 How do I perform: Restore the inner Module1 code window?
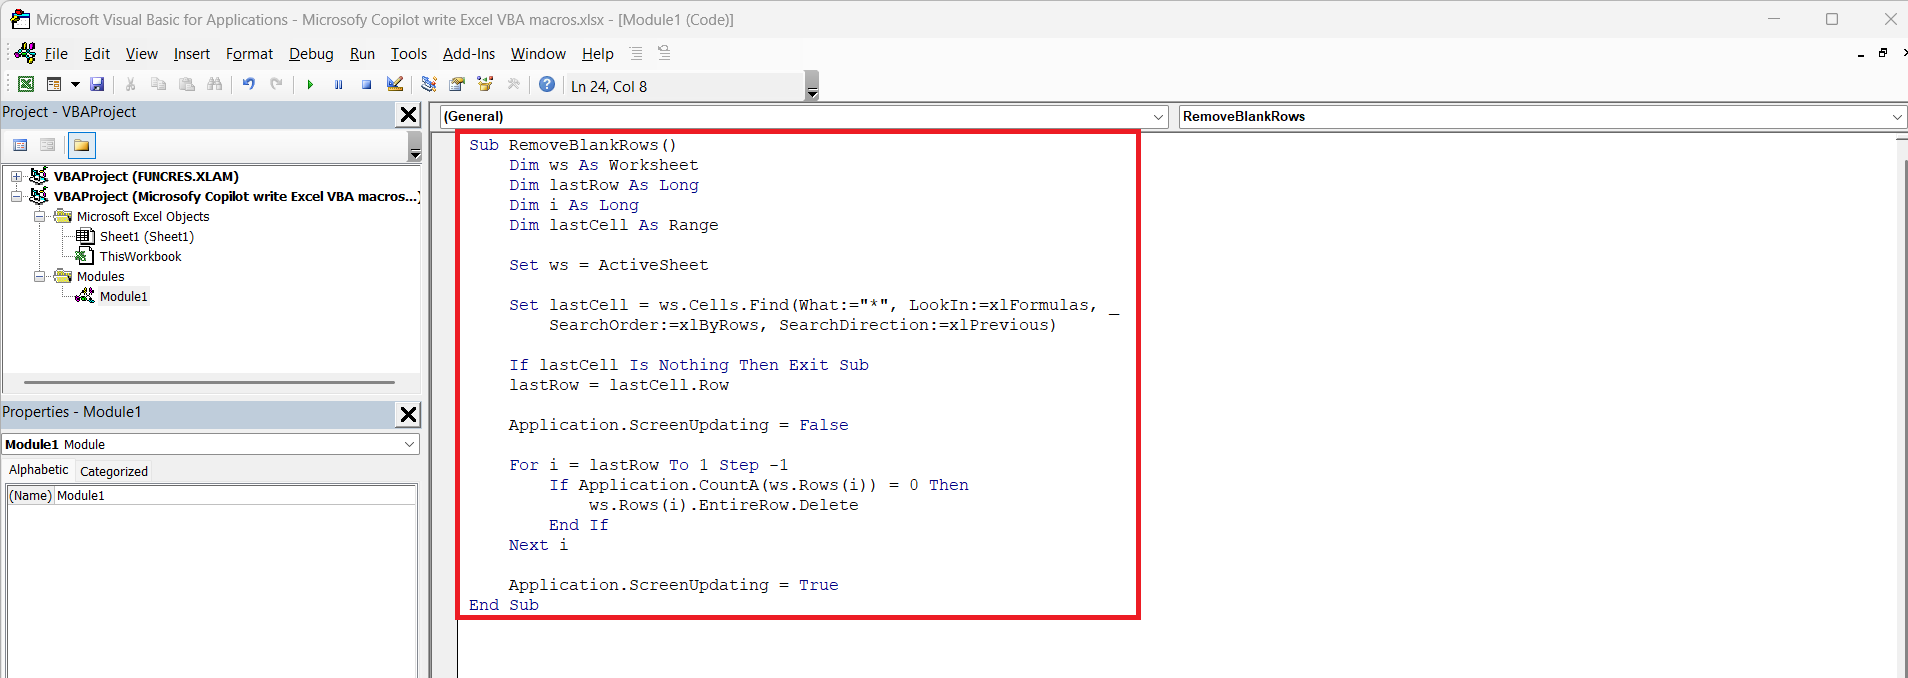(x=1883, y=53)
